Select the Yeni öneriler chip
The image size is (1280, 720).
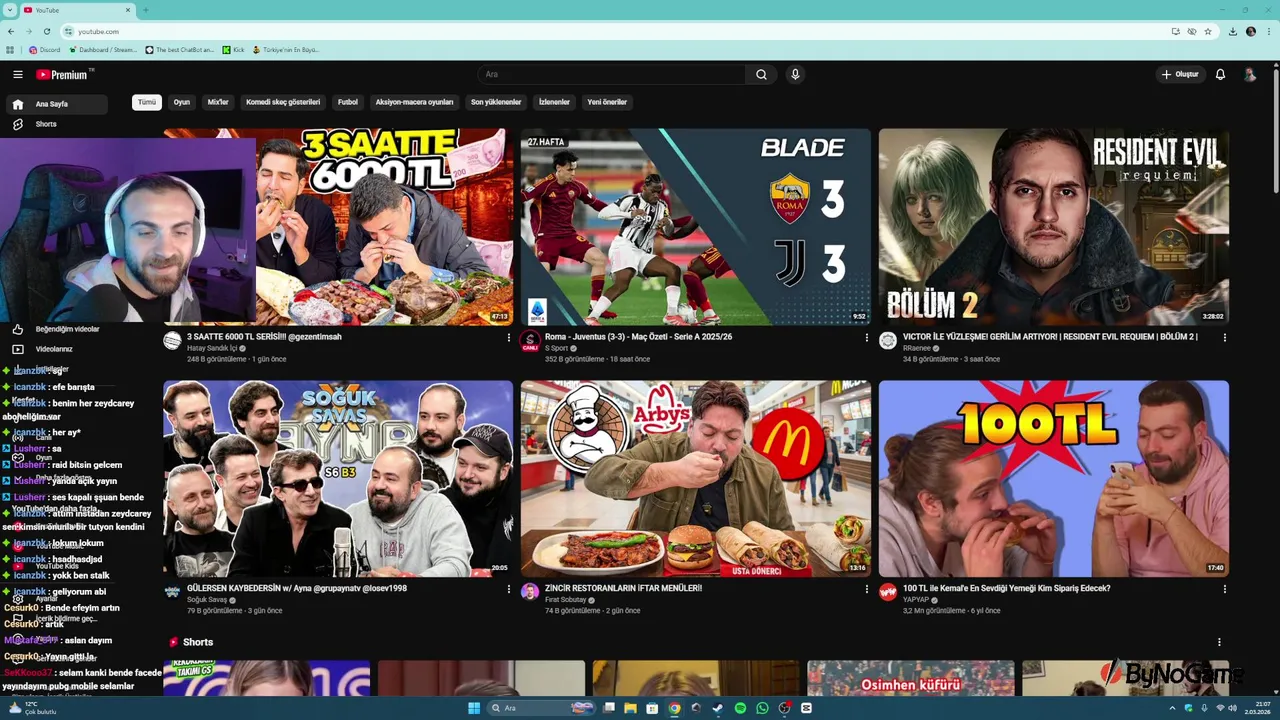[607, 102]
